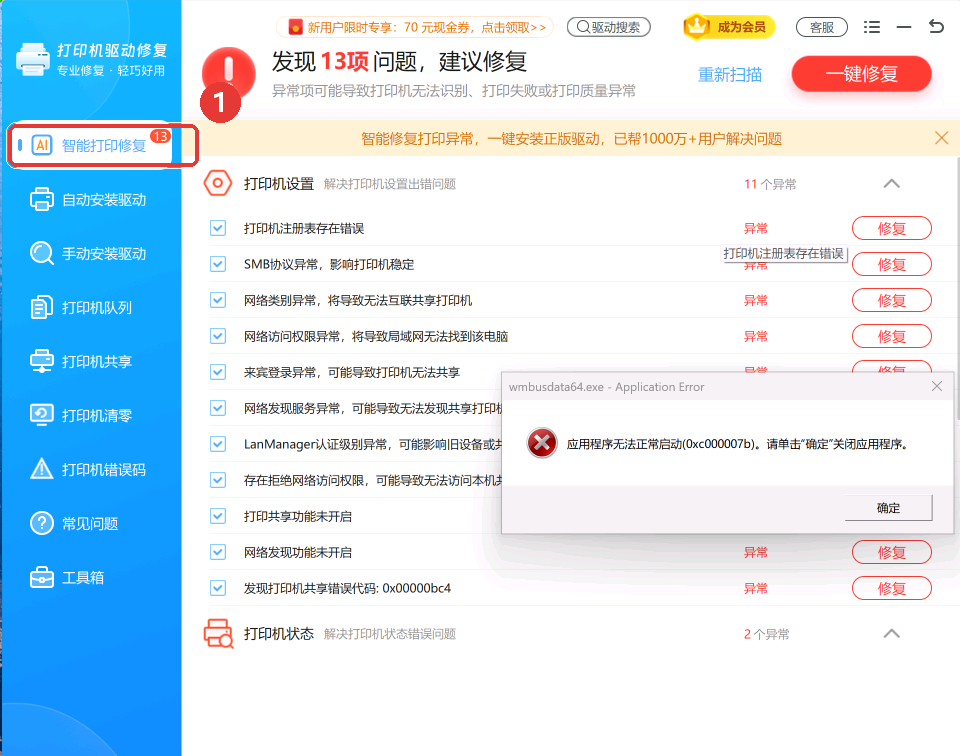Click the back arrow icon at top right
The image size is (960, 756).
936,26
